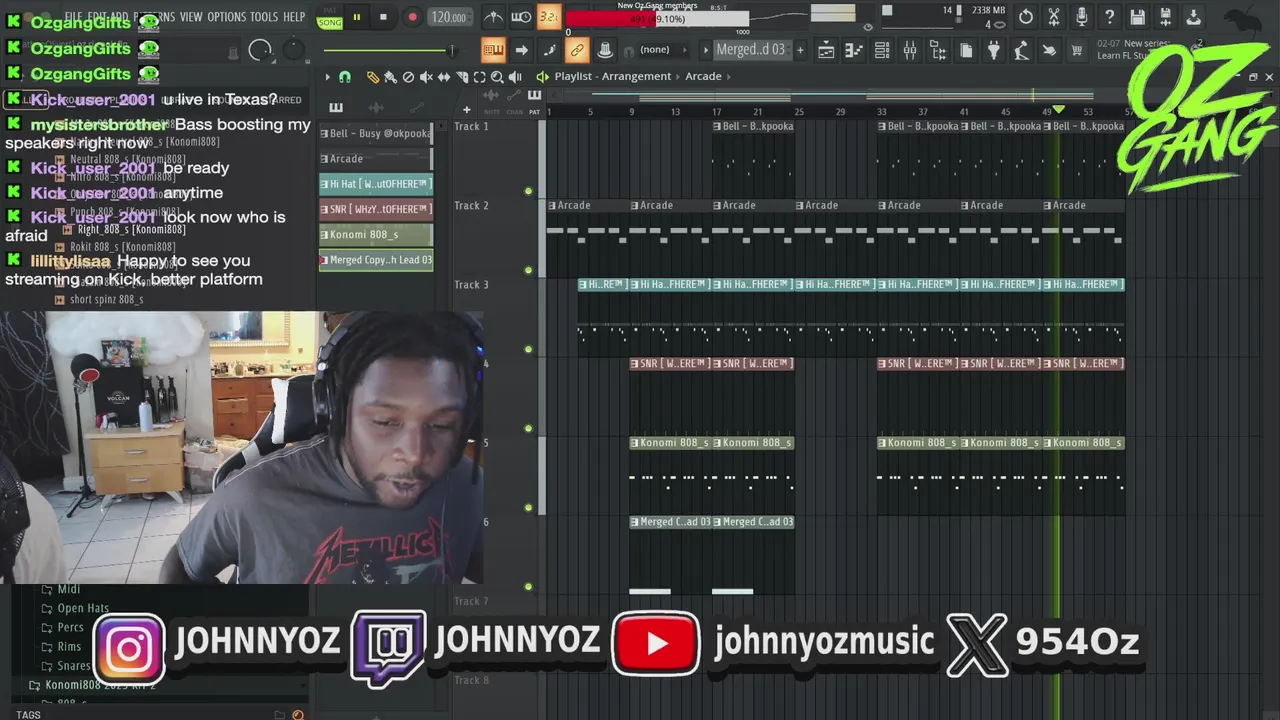Mute Track 3 using its green LED
This screenshot has height=720, width=1280.
[528, 348]
